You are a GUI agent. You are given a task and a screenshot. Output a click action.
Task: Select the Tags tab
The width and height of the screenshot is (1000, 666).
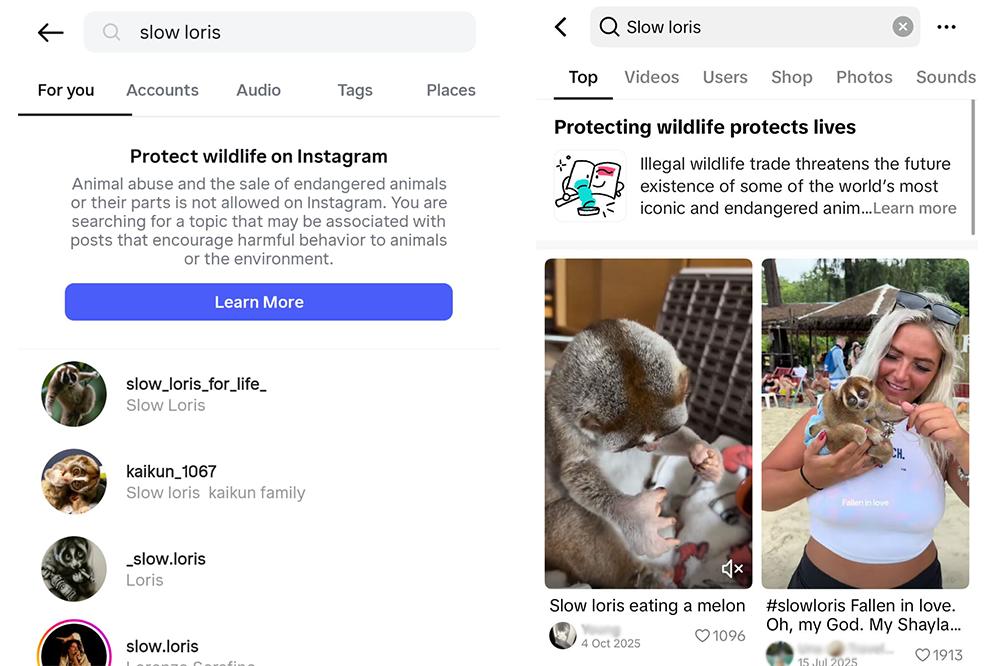[354, 90]
